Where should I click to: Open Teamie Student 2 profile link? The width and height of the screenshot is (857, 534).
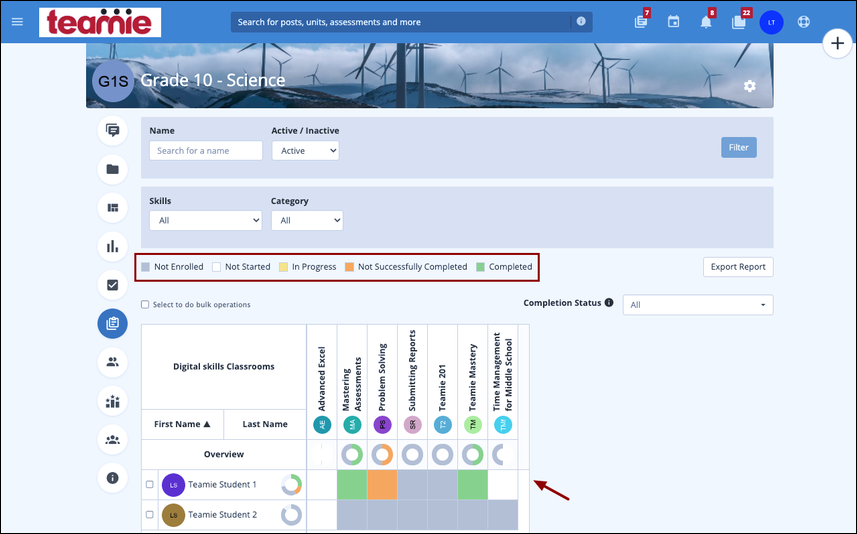(222, 514)
